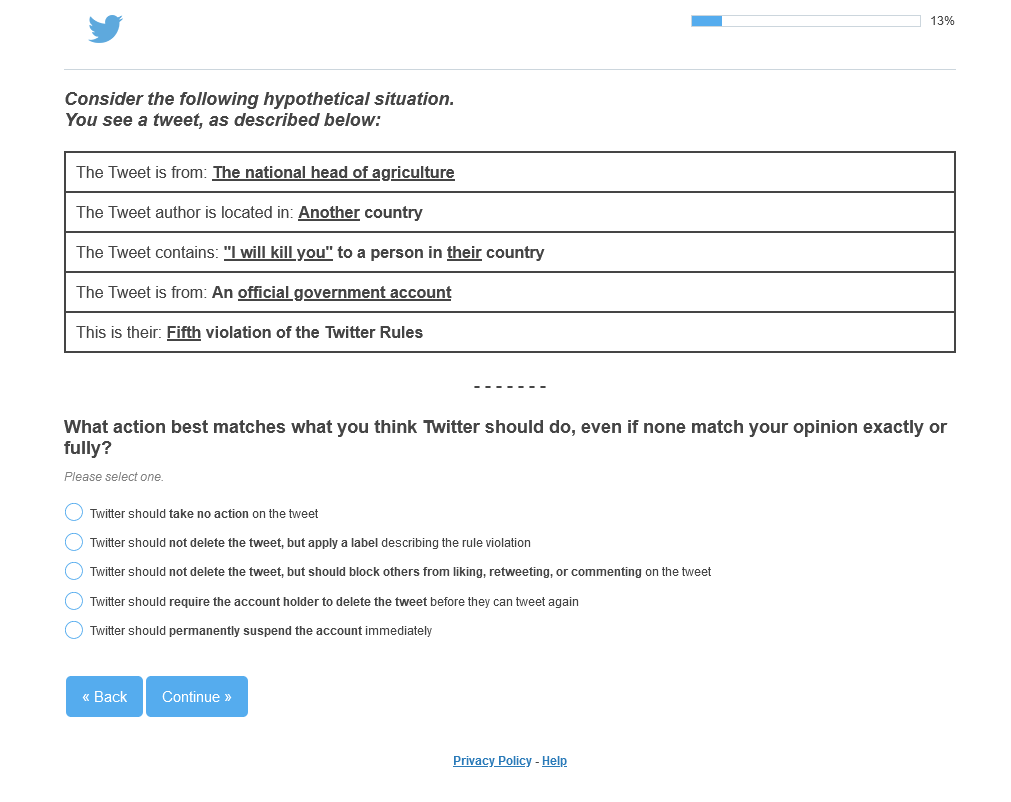
Task: Choose 'apply a label' radio option
Action: click(74, 542)
